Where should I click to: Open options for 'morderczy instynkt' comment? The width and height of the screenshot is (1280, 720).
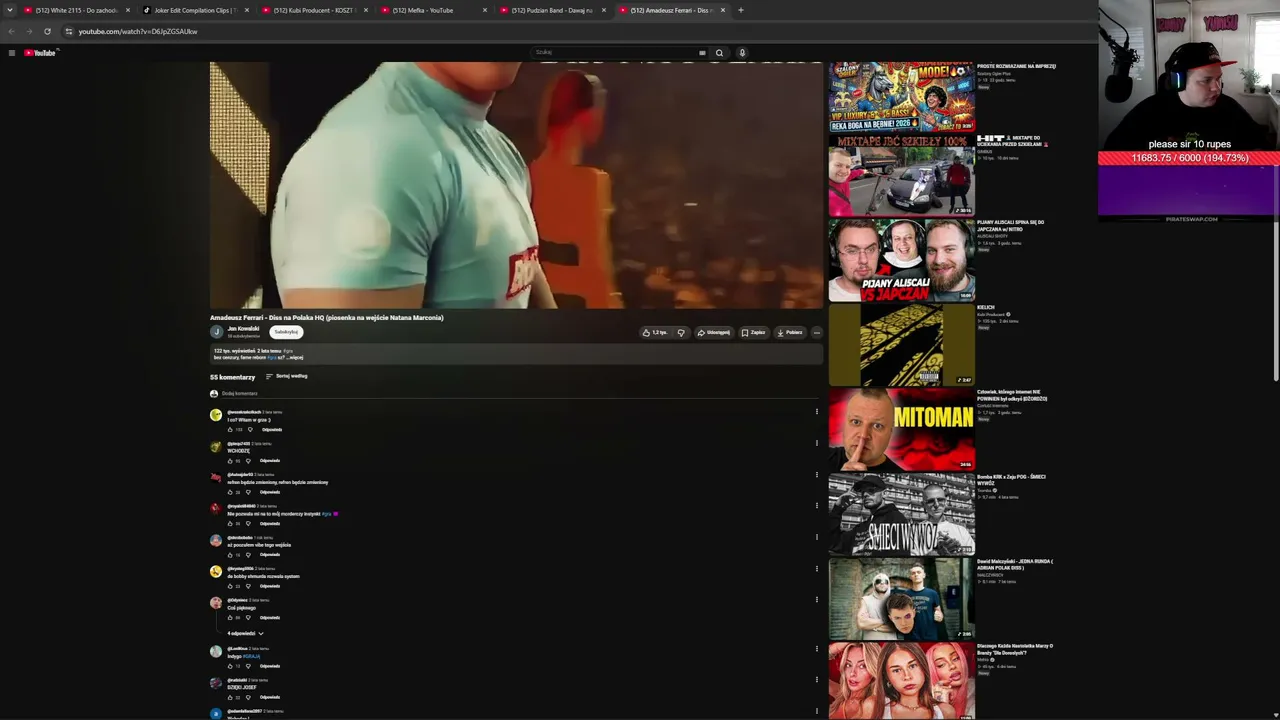coord(816,506)
